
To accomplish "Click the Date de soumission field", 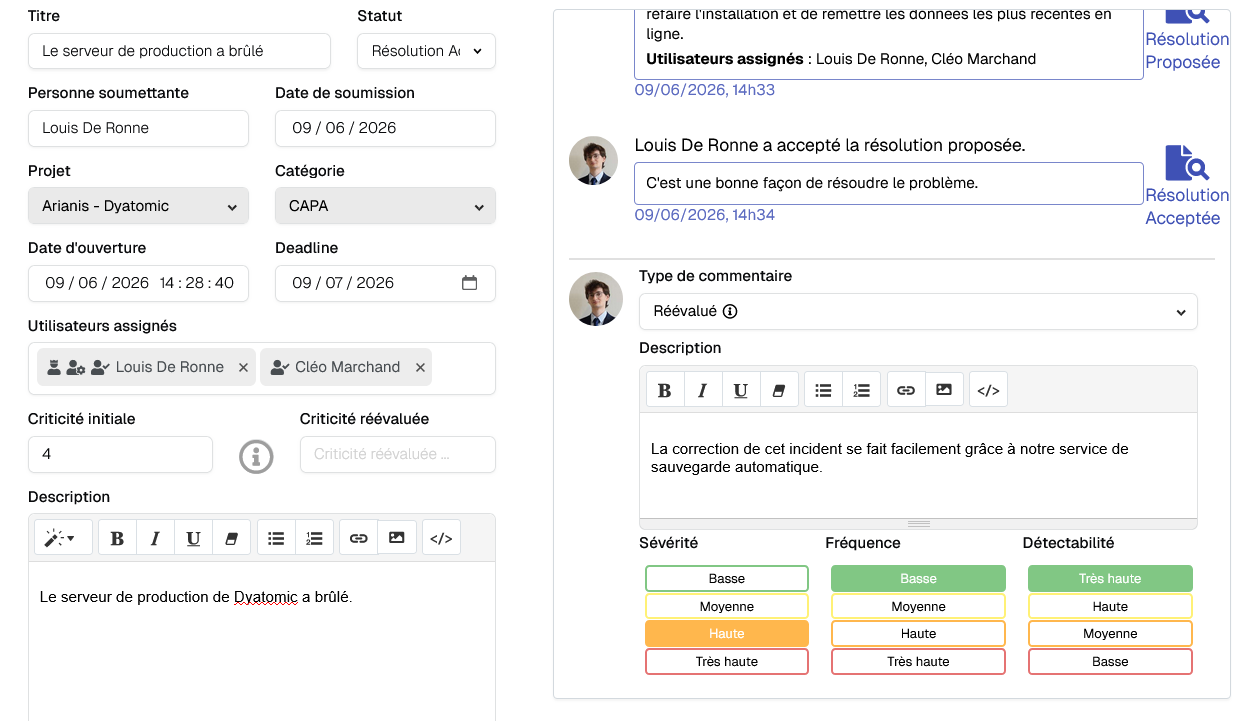I will [385, 128].
